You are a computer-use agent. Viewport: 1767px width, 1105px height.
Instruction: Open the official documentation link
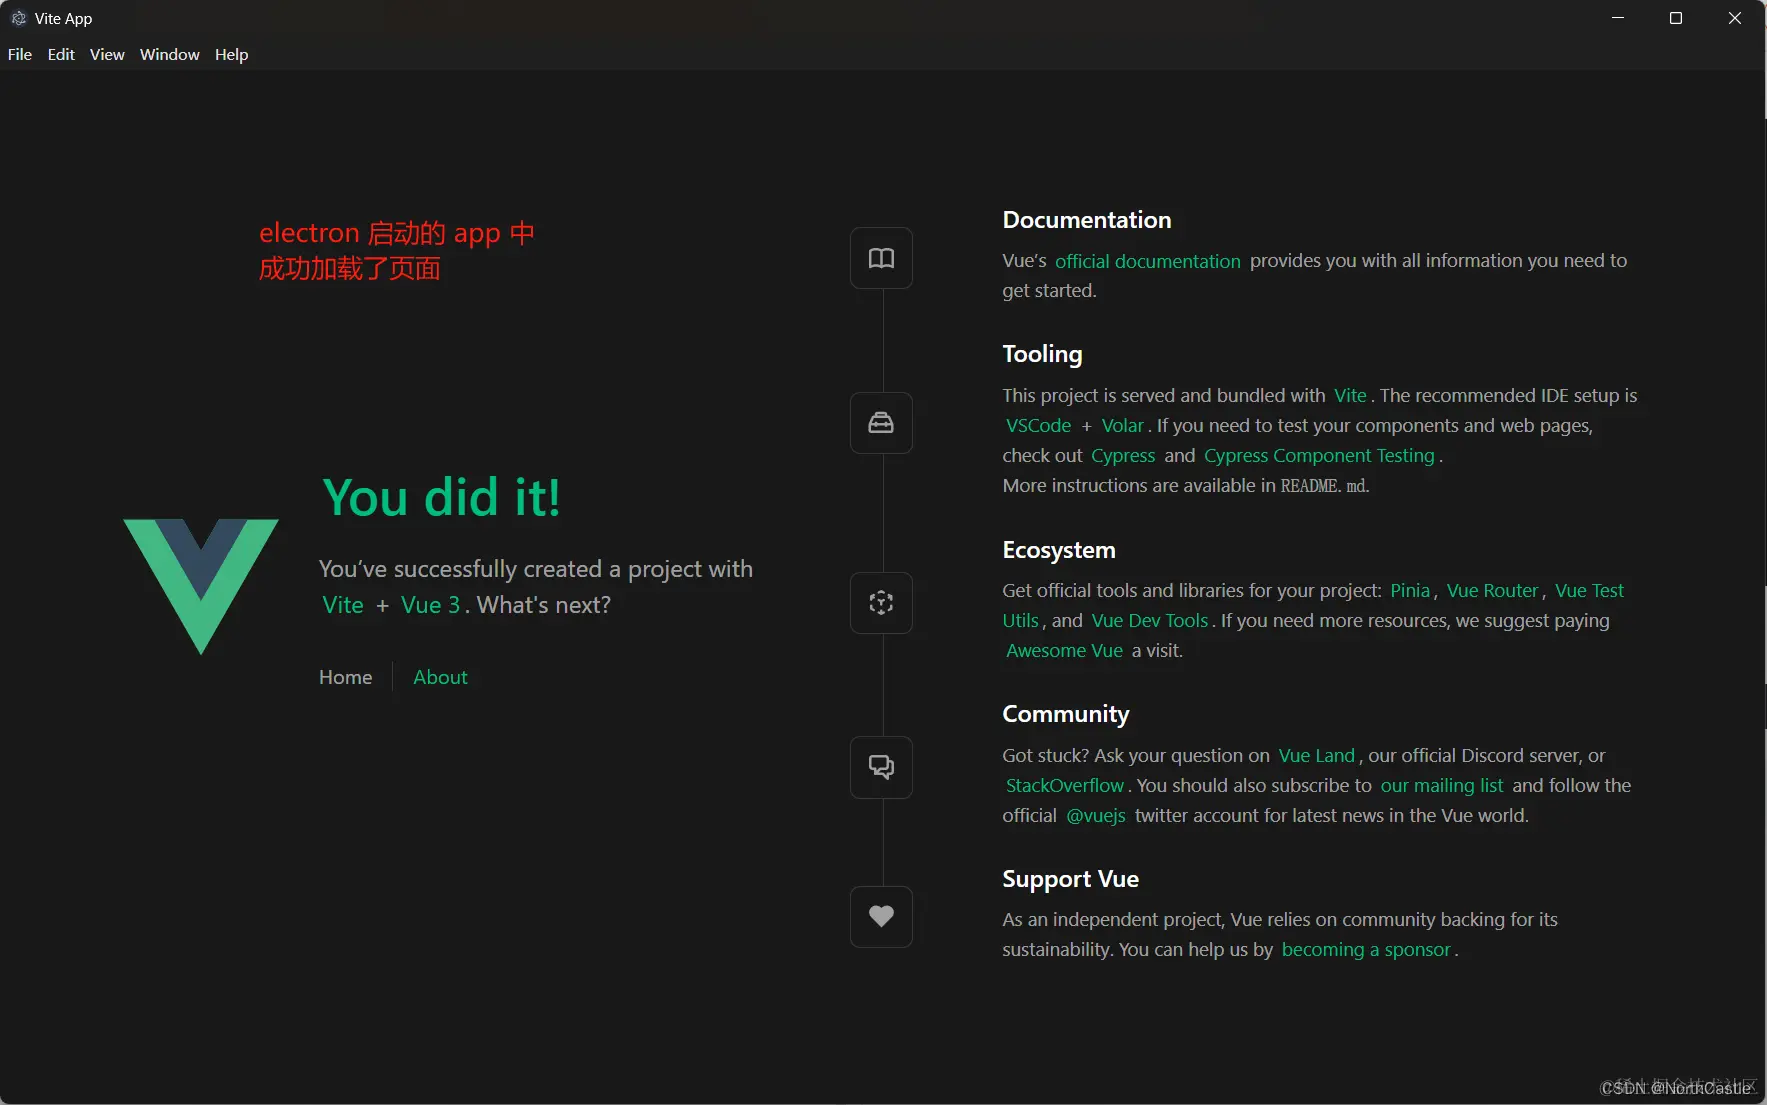1148,261
